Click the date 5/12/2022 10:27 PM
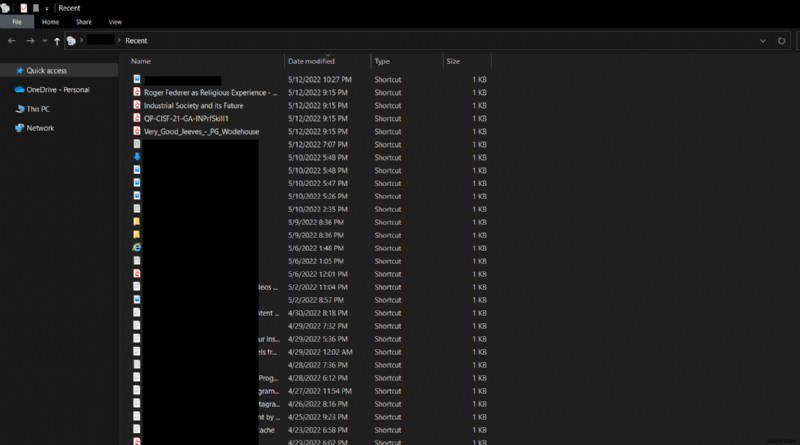800x445 pixels. [319, 80]
